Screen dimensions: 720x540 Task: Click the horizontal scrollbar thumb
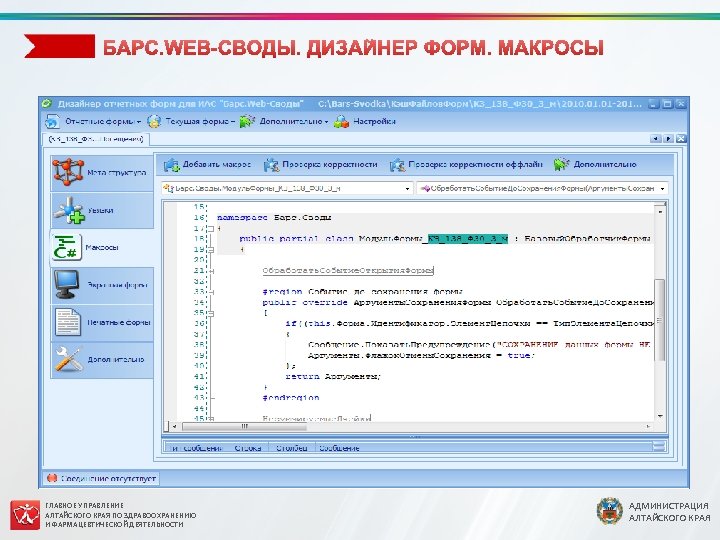coord(244,427)
